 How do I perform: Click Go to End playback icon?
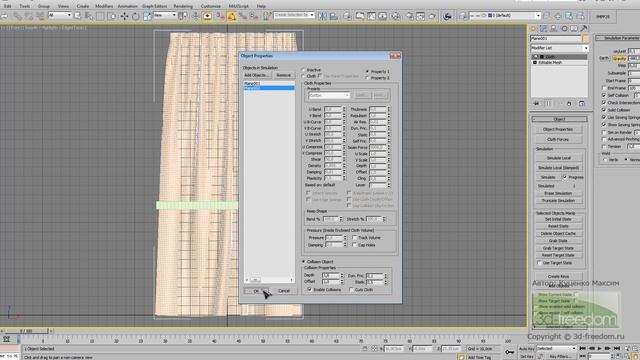(x=617, y=349)
